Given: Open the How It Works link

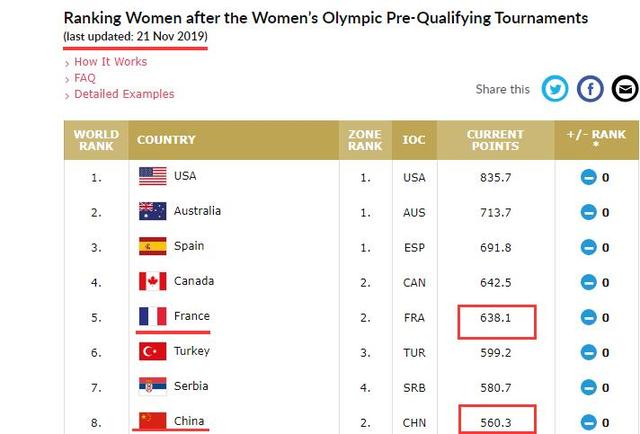Looking at the screenshot, I should [x=111, y=62].
